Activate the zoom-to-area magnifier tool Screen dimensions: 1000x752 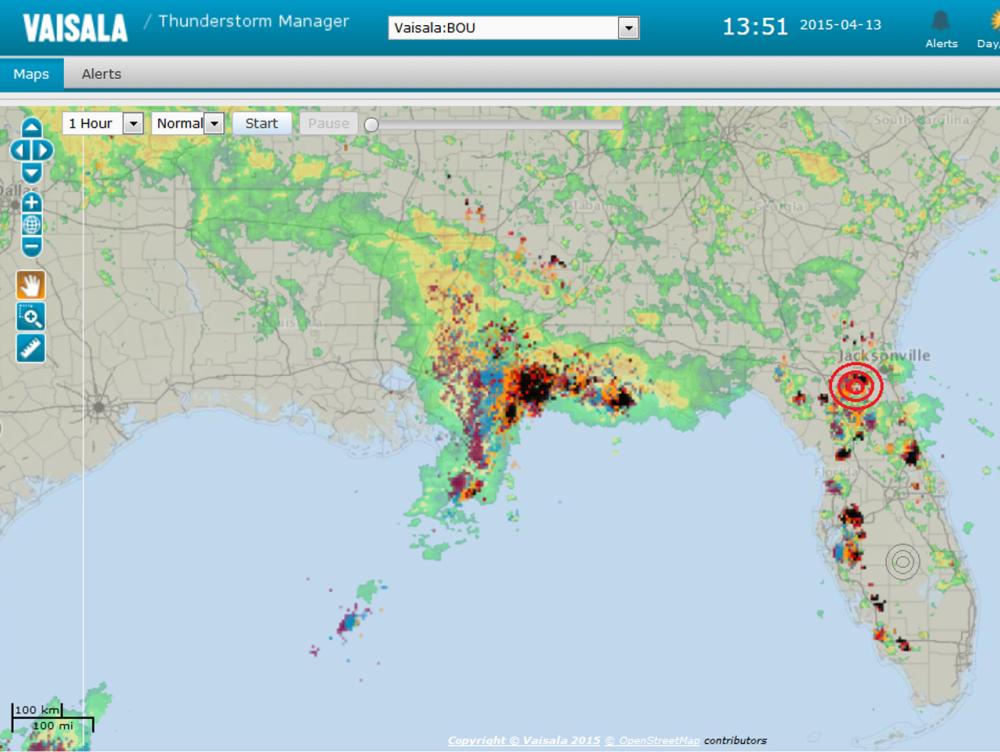pos(31,317)
